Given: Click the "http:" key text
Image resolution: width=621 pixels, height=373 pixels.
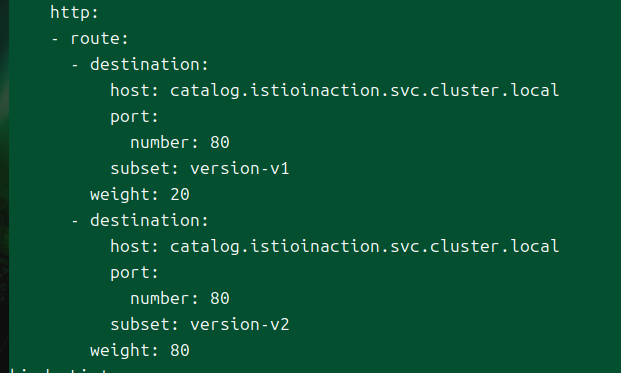Looking at the screenshot, I should pyautogui.click(x=74, y=13).
